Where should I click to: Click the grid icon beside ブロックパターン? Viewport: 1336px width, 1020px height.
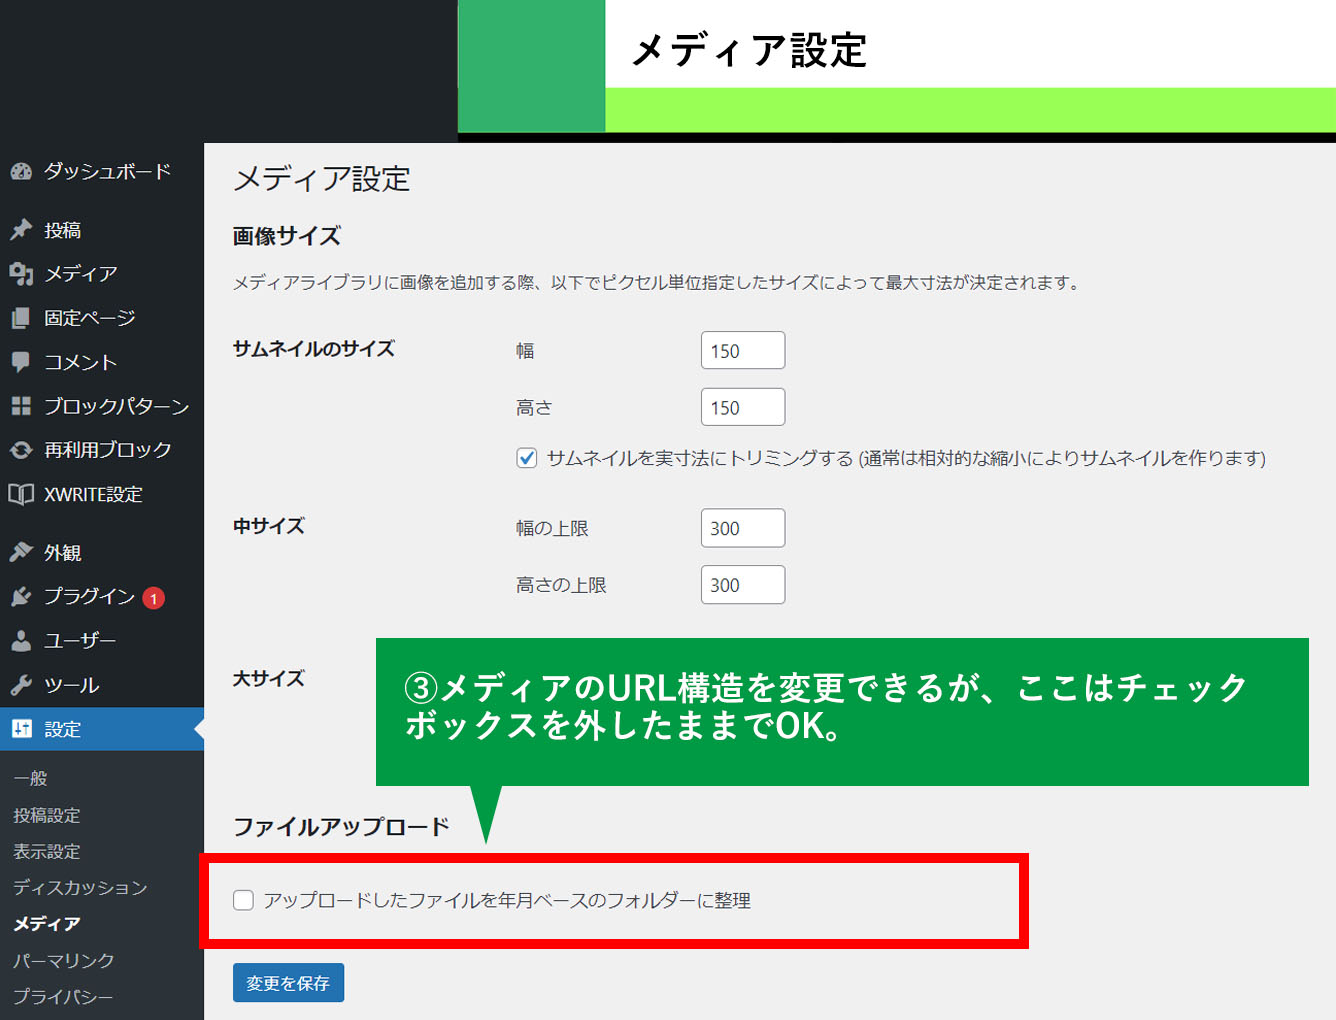pos(21,406)
